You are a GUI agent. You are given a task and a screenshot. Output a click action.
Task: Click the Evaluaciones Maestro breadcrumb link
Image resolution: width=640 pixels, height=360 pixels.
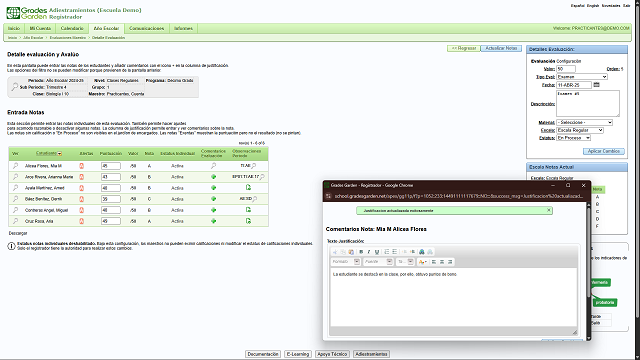68,38
